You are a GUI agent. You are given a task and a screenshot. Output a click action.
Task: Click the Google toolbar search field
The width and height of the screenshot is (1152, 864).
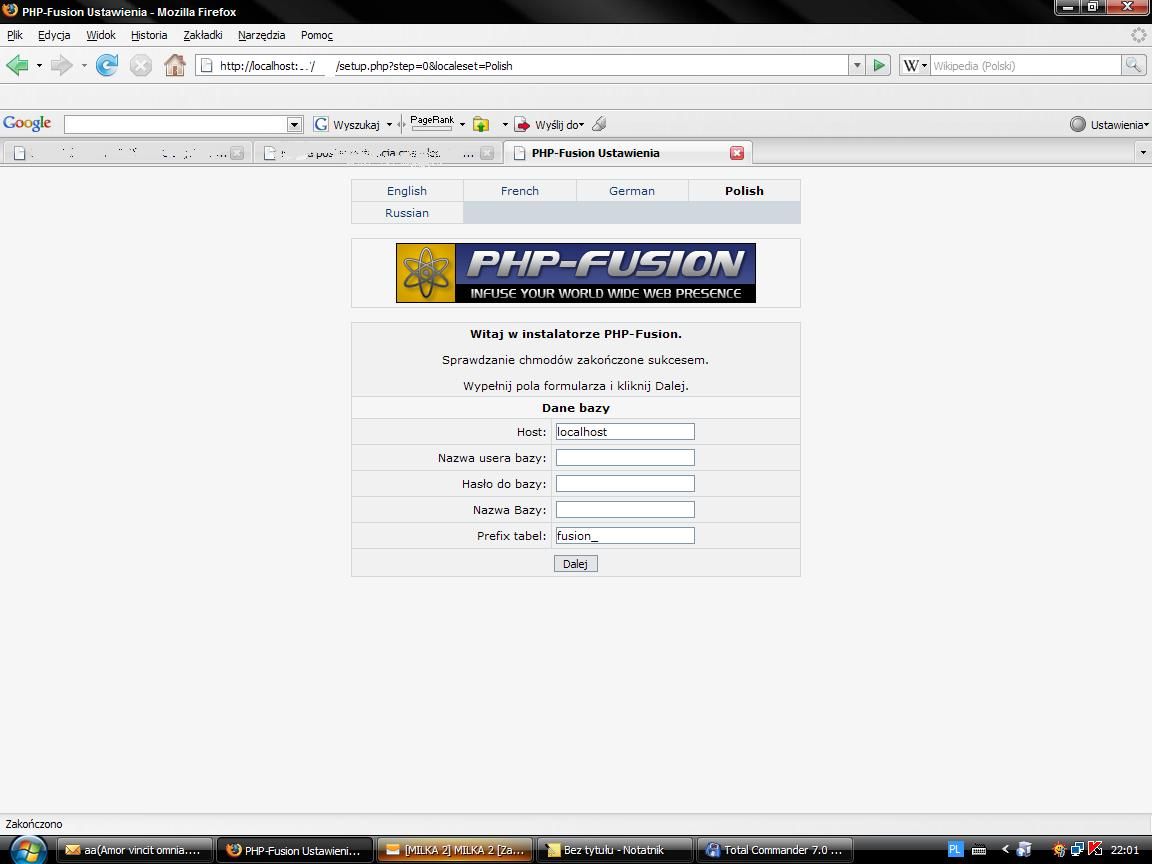click(x=176, y=124)
